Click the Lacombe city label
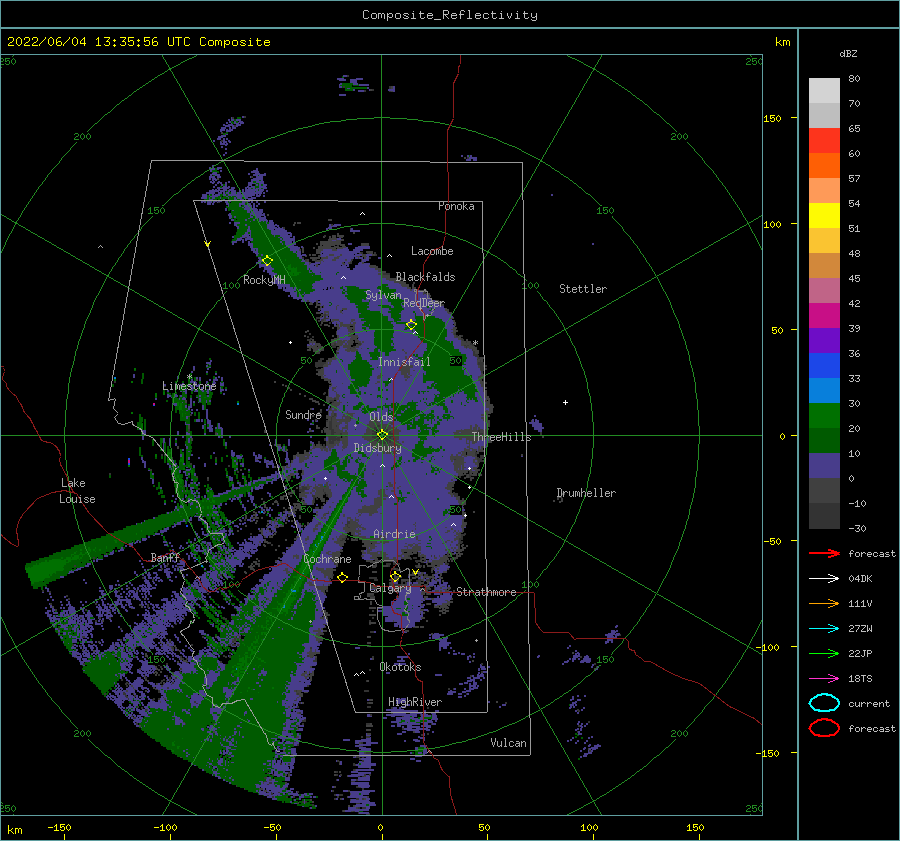The height and width of the screenshot is (841, 900). [432, 251]
